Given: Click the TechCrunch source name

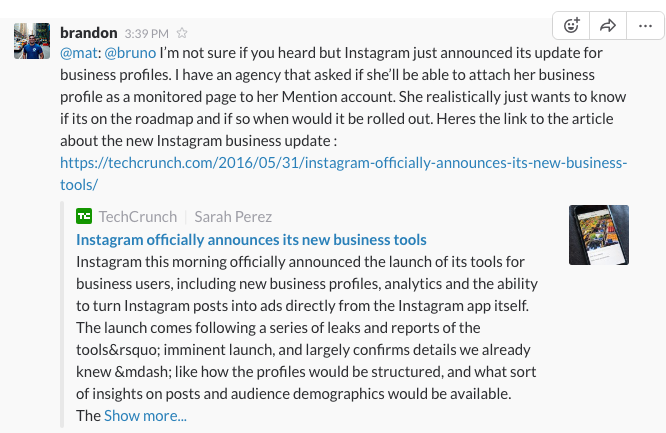Looking at the screenshot, I should (x=138, y=217).
